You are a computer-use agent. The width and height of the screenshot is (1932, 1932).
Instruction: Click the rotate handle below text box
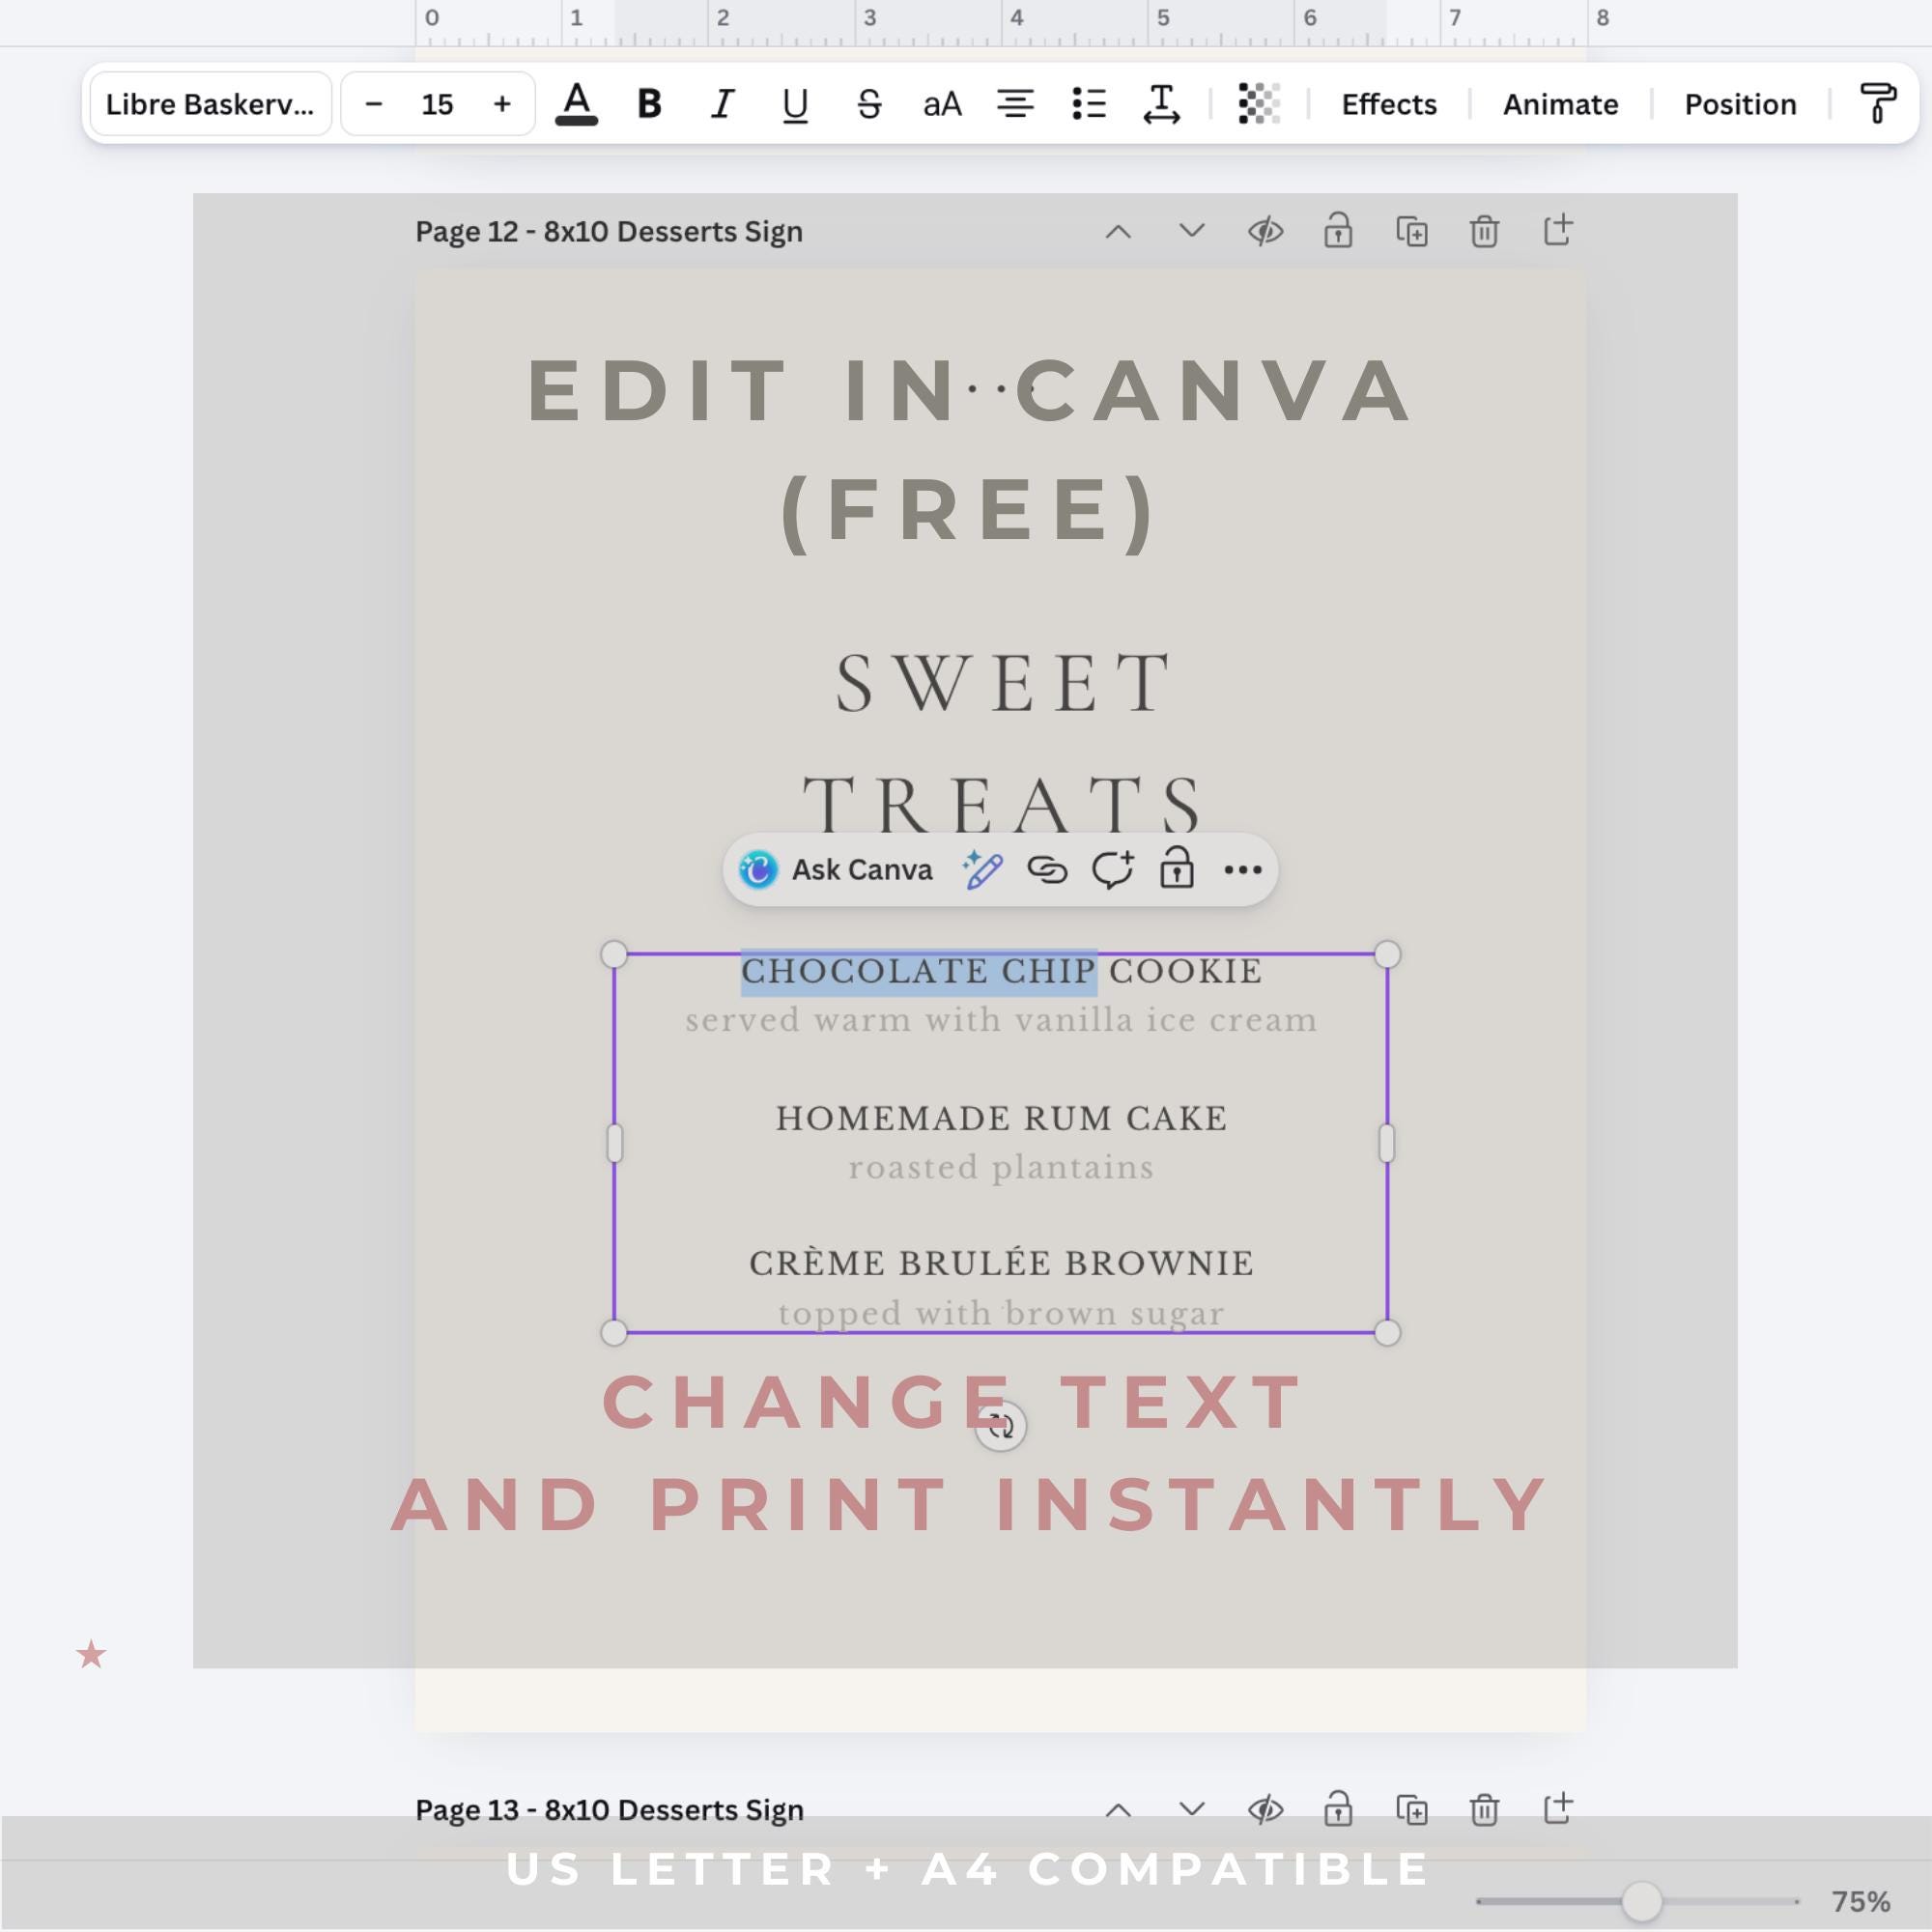pyautogui.click(x=1001, y=1427)
